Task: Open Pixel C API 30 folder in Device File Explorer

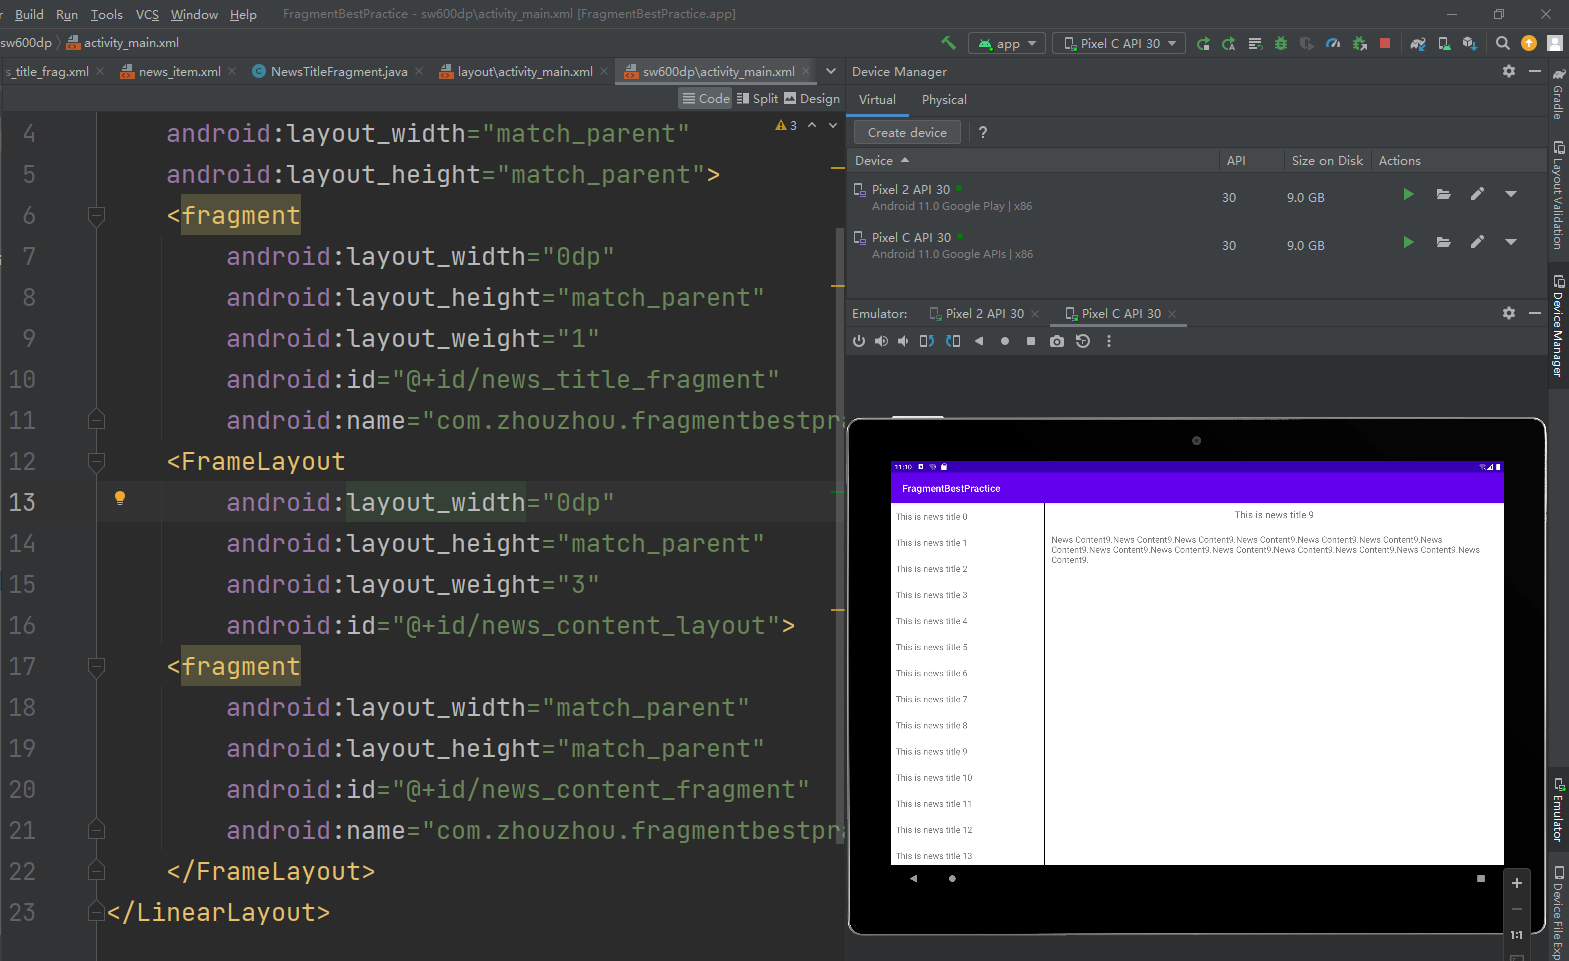Action: pyautogui.click(x=1443, y=242)
